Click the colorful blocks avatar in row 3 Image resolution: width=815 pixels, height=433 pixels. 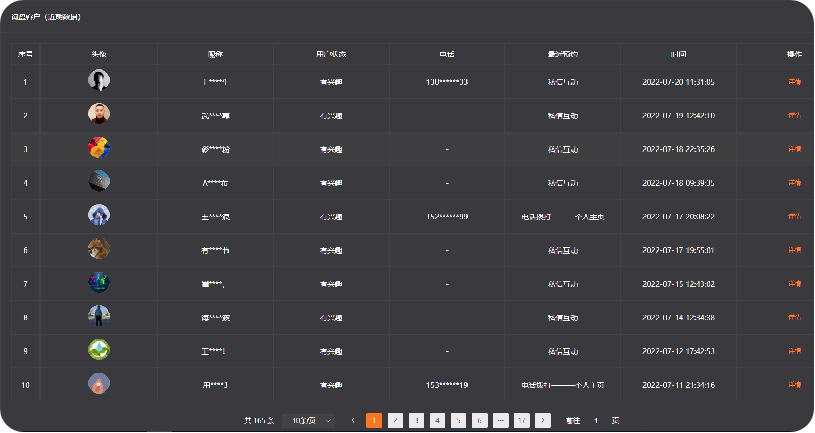tap(99, 148)
